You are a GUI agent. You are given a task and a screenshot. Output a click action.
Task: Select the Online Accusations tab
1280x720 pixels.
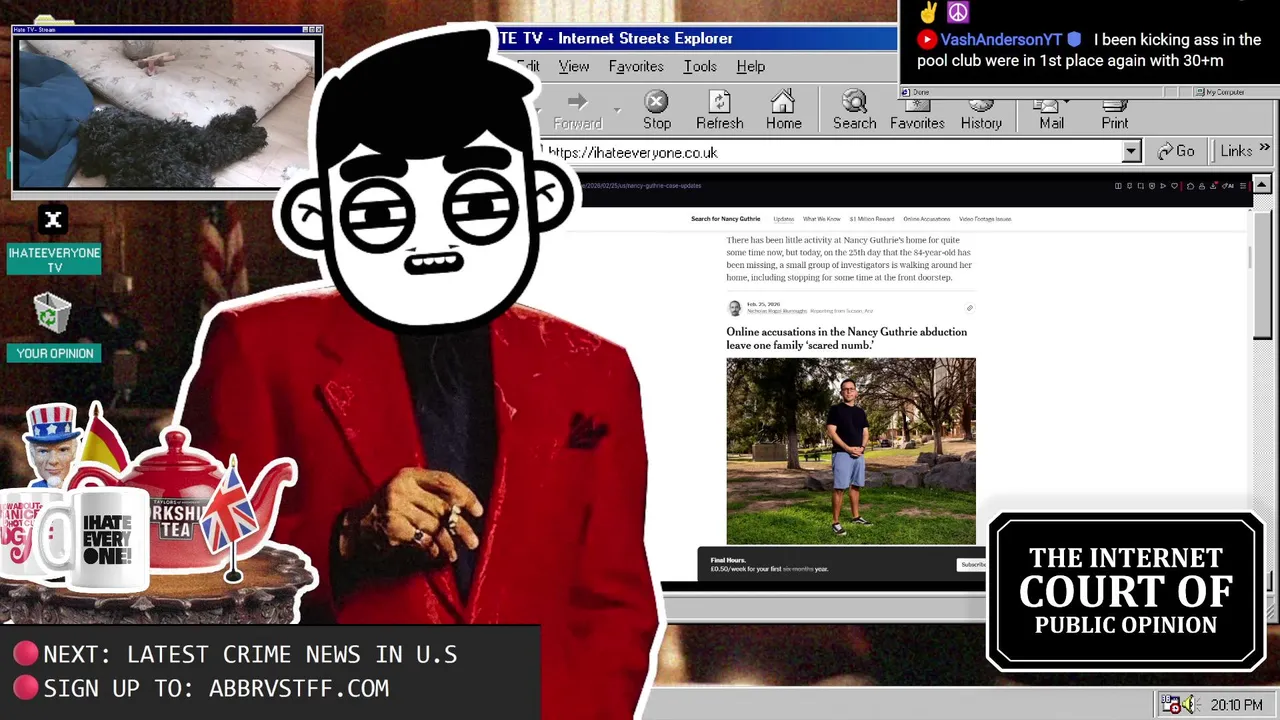(926, 219)
